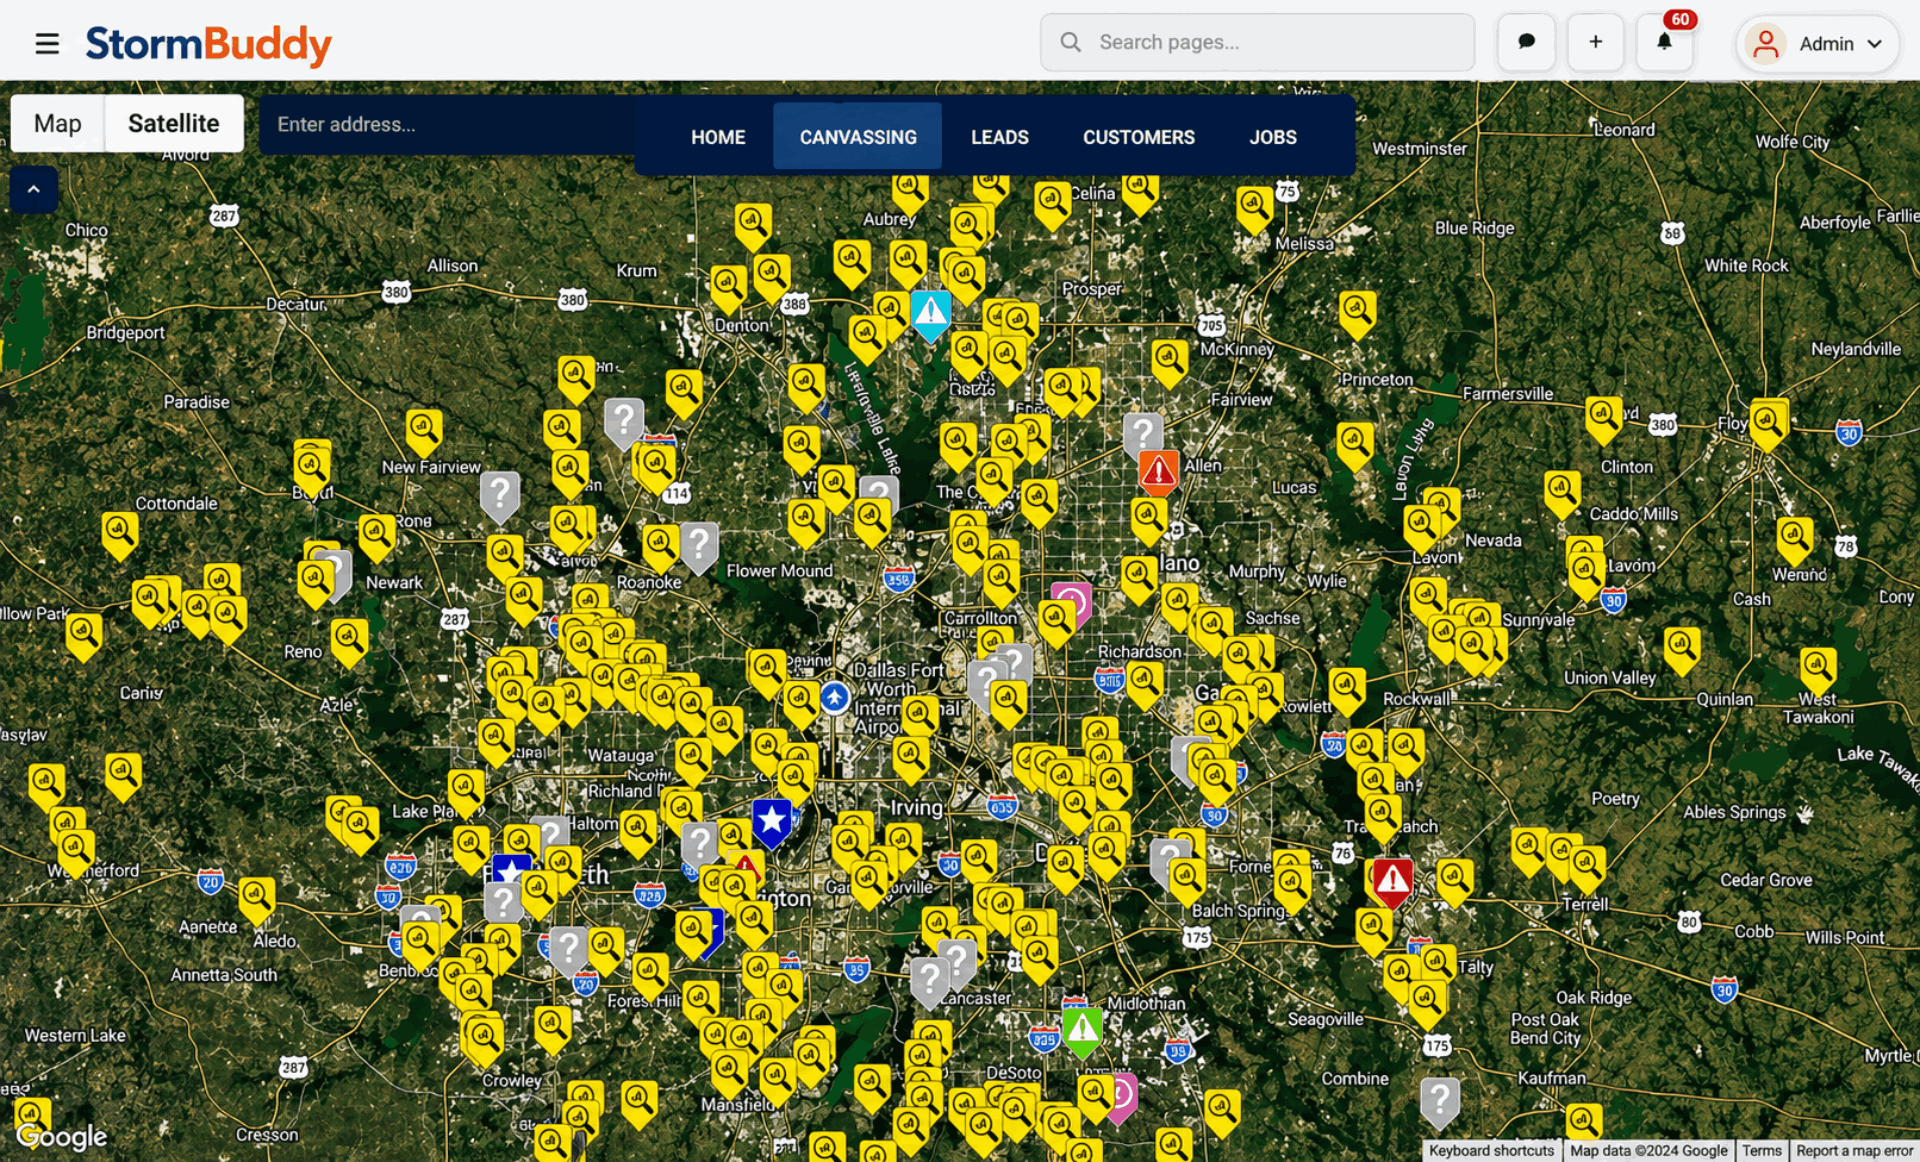Click the Google logo on map
This screenshot has height=1162, width=1920.
tap(62, 1137)
